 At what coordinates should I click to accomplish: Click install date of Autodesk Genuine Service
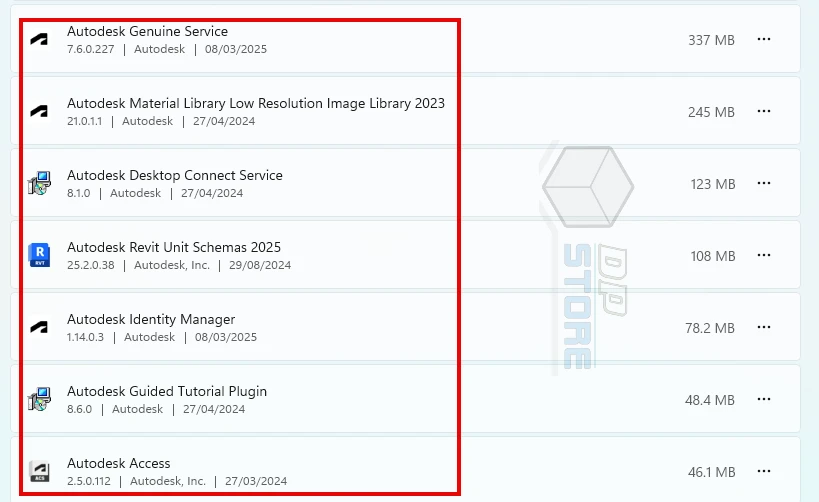pyautogui.click(x=236, y=49)
